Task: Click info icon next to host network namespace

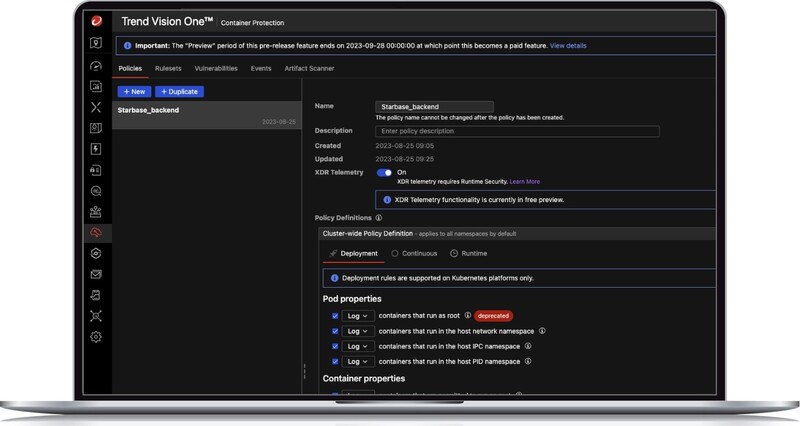Action: point(542,330)
